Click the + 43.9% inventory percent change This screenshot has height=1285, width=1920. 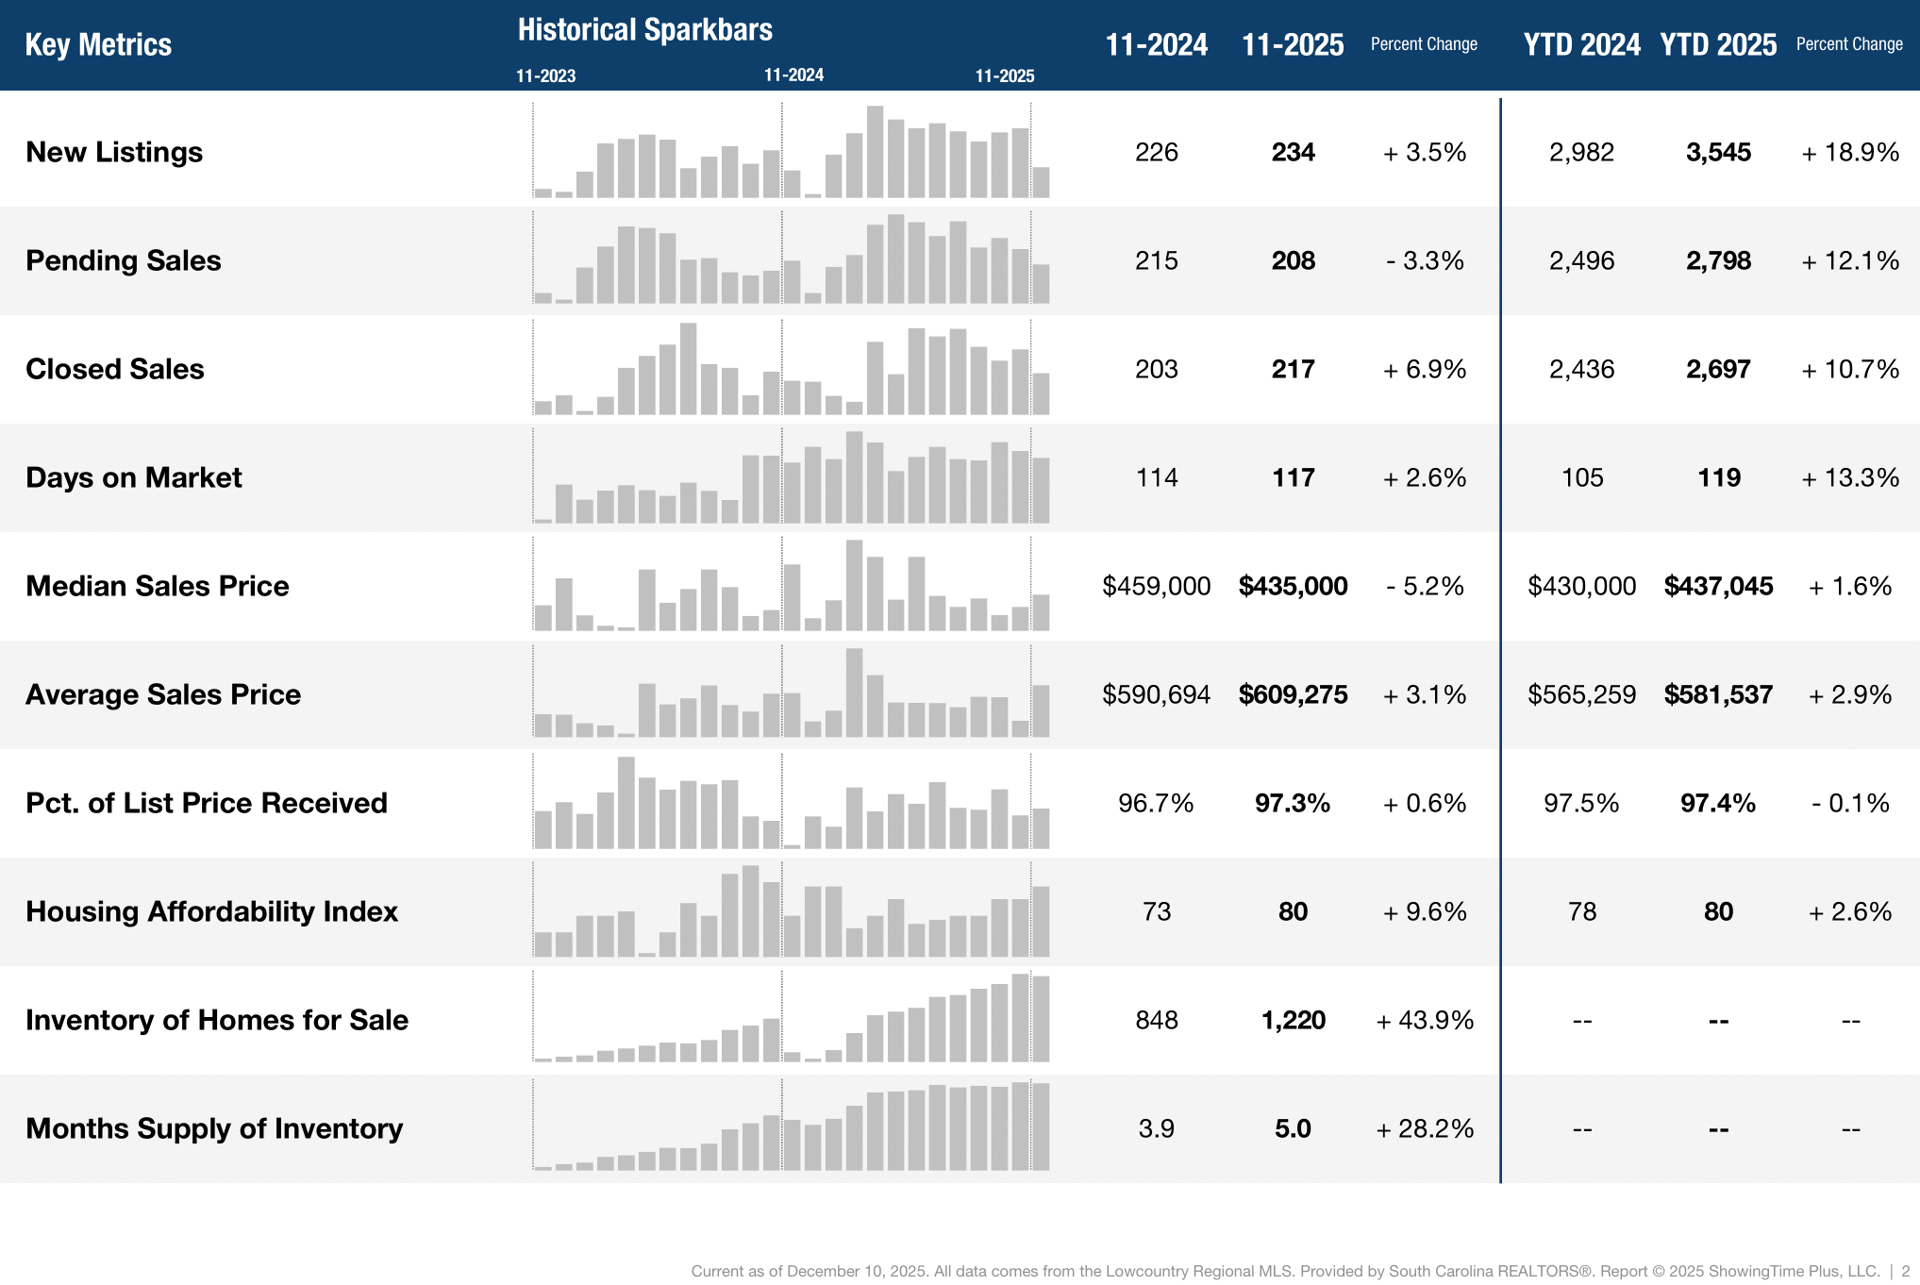click(x=1424, y=1020)
